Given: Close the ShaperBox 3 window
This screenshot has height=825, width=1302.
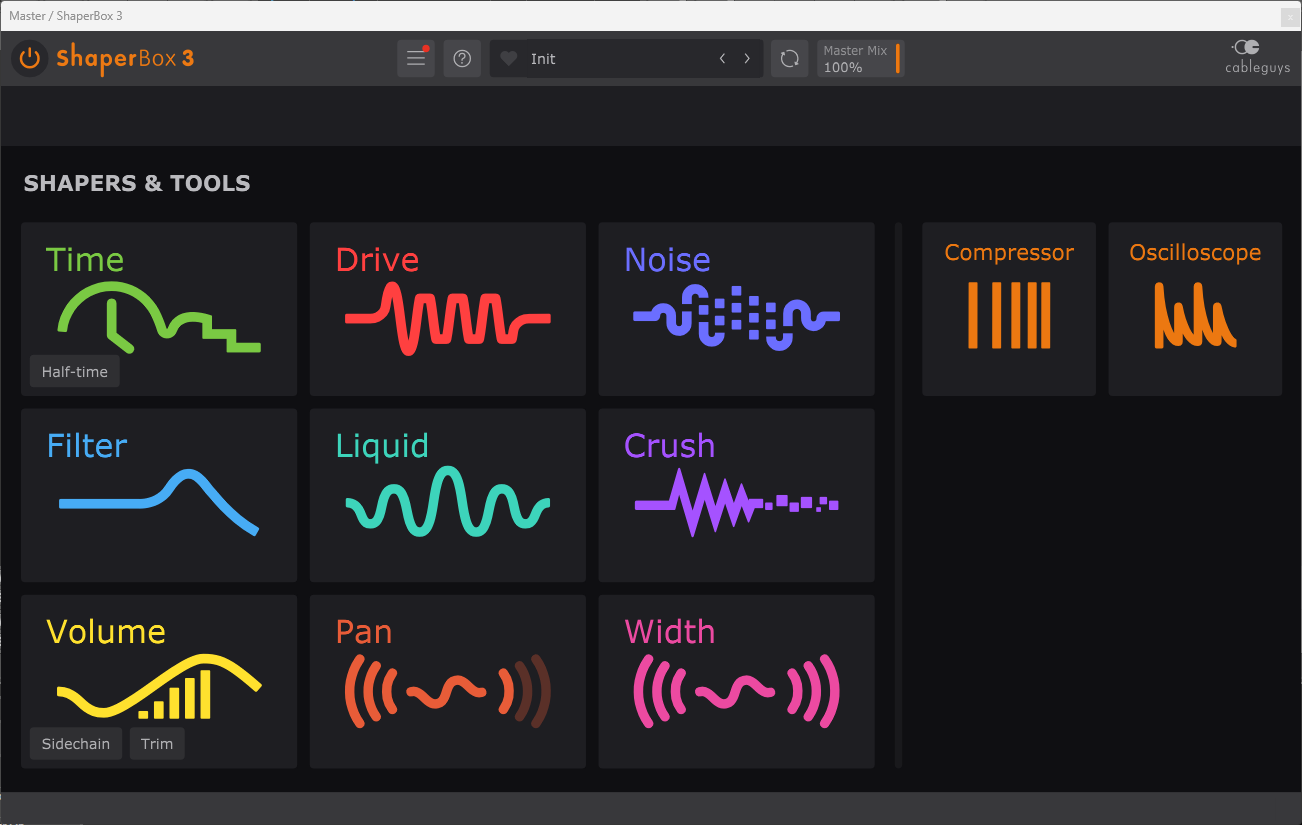Looking at the screenshot, I should [1290, 16].
